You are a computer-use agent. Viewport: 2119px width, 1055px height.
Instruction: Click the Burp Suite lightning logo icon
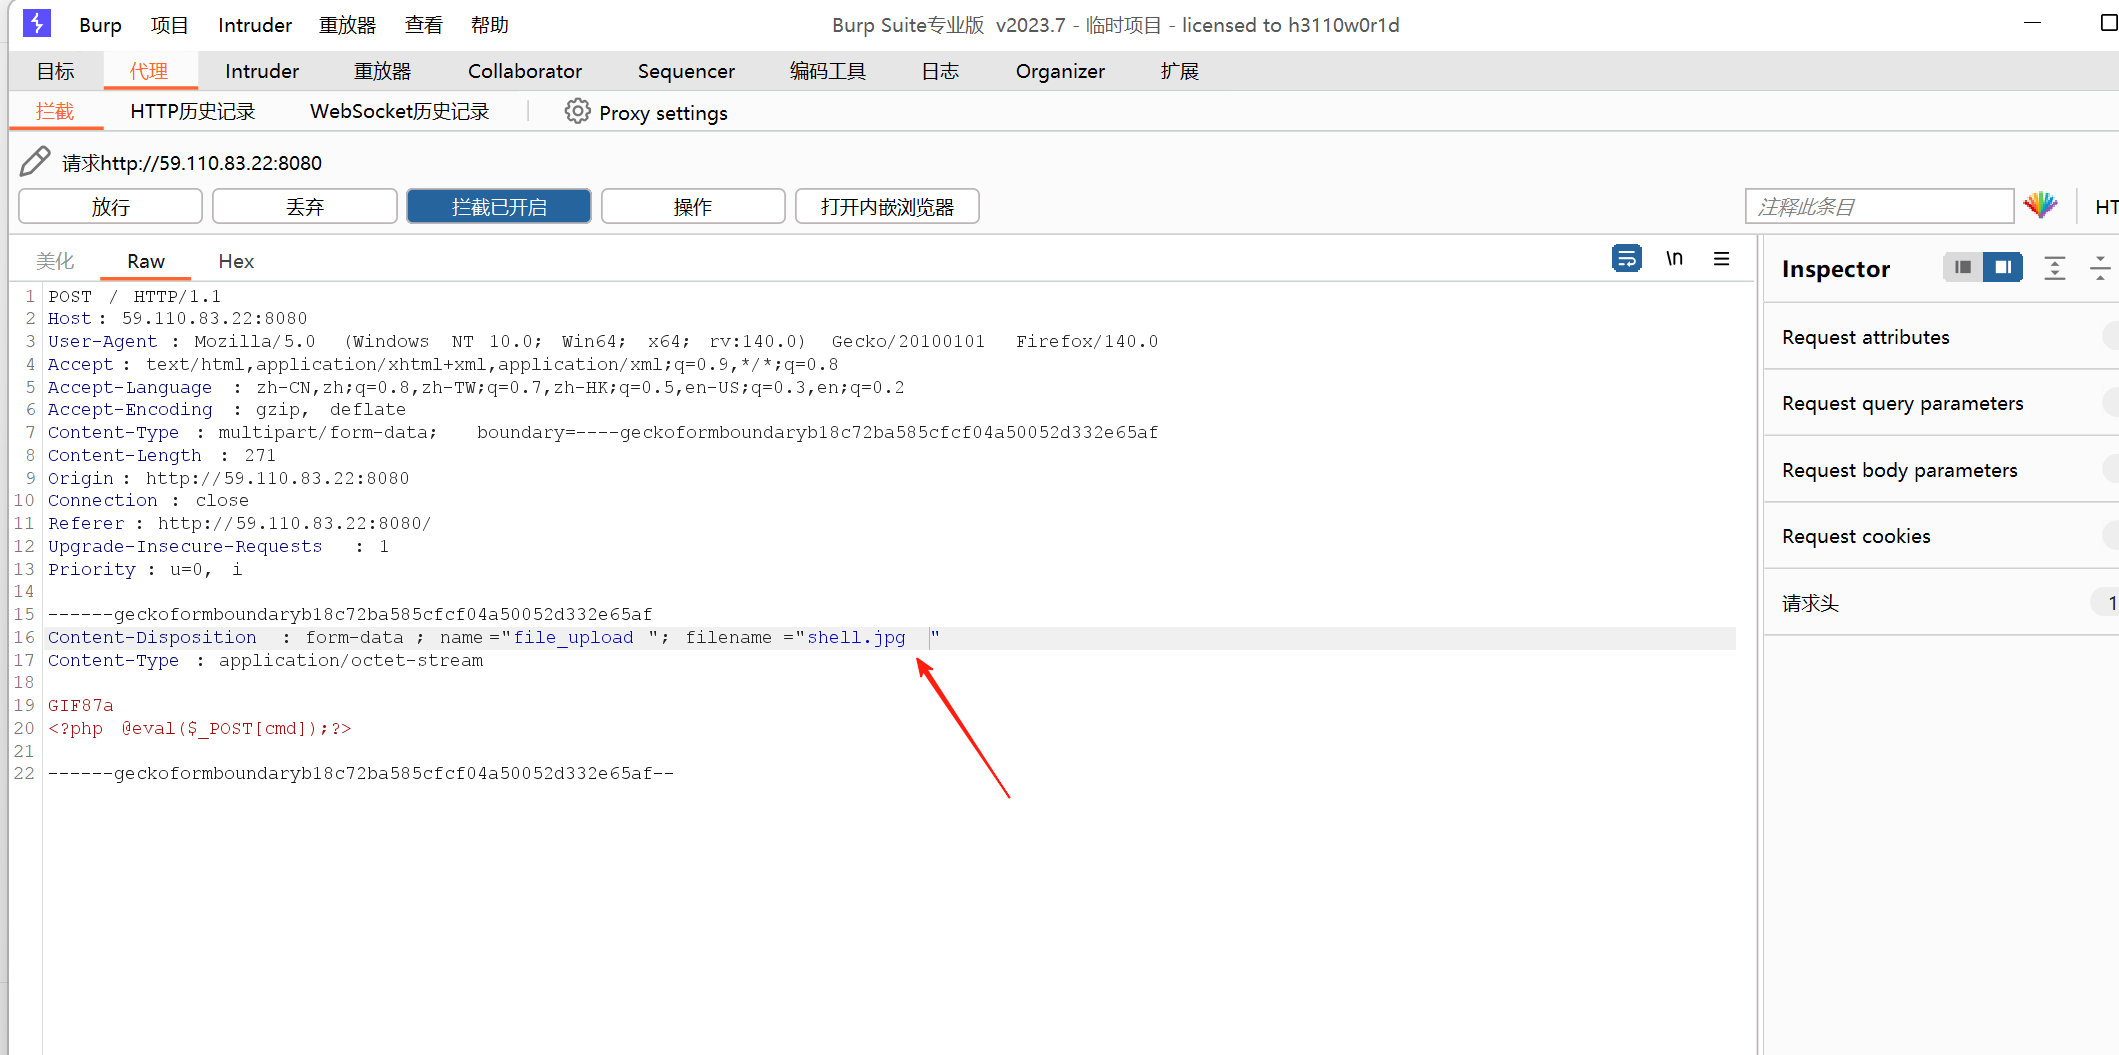[x=37, y=23]
